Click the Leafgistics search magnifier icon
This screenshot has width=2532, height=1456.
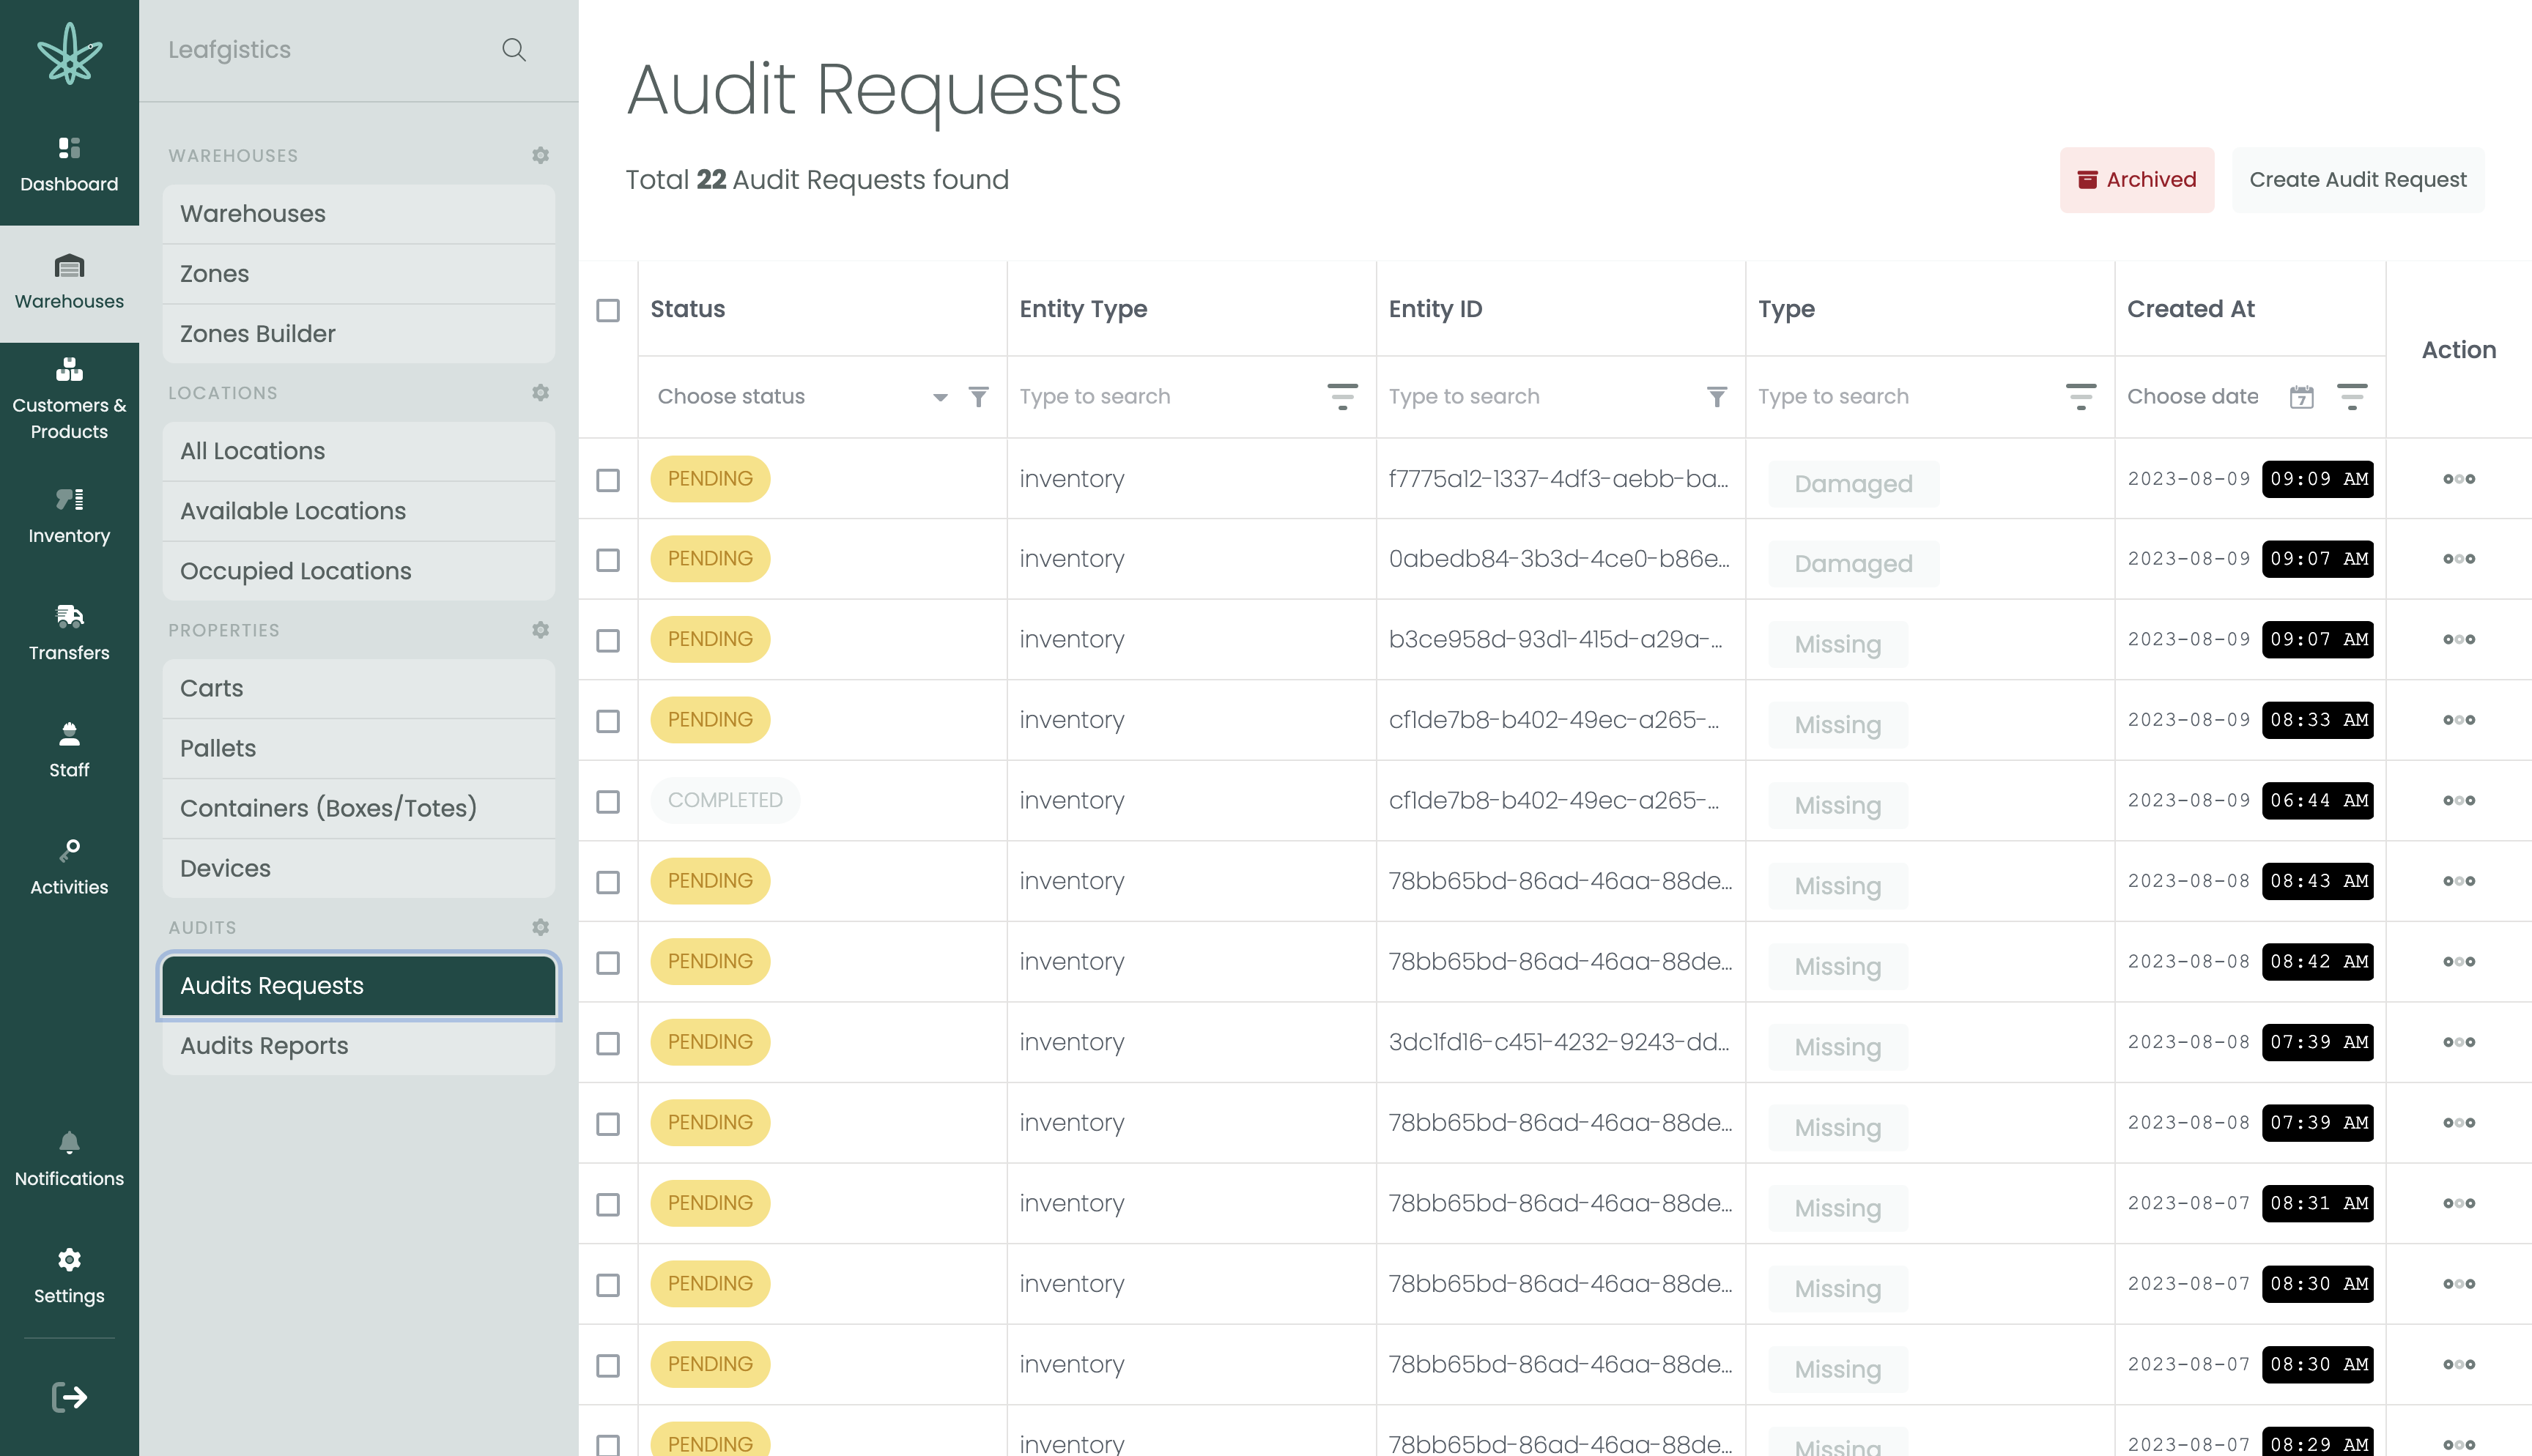[x=514, y=50]
